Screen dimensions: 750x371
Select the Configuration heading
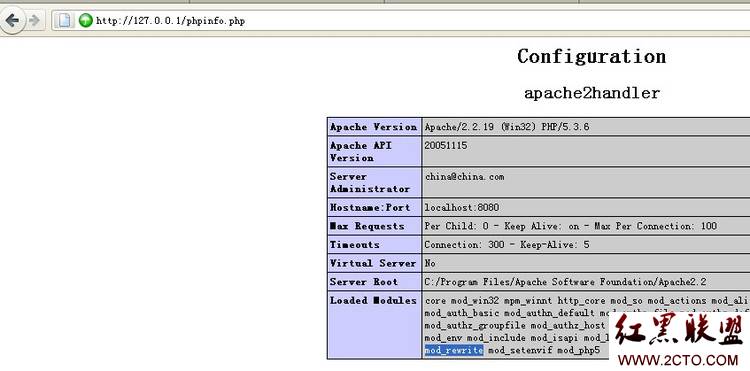591,56
